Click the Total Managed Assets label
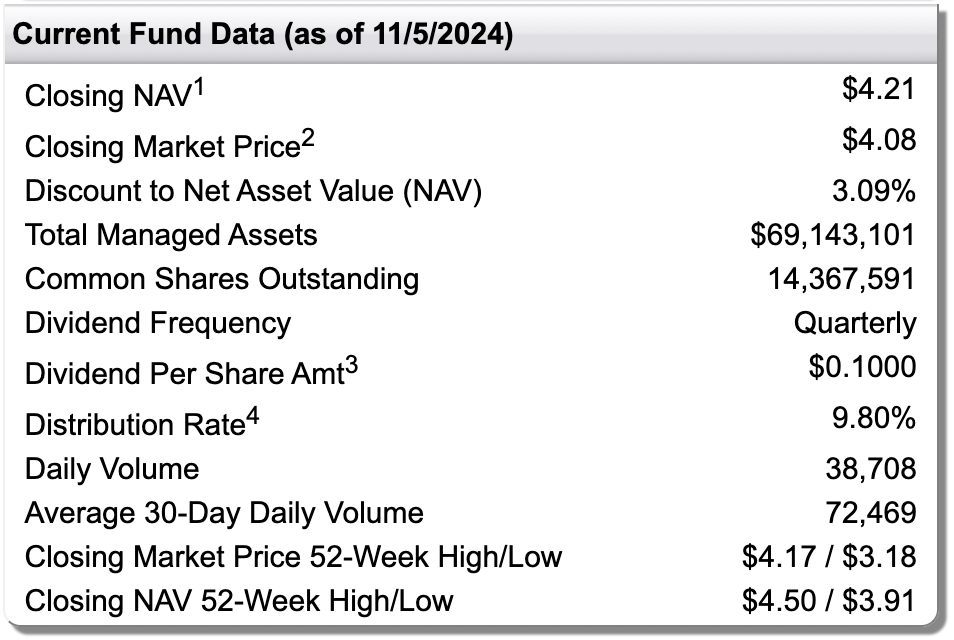 coord(171,235)
